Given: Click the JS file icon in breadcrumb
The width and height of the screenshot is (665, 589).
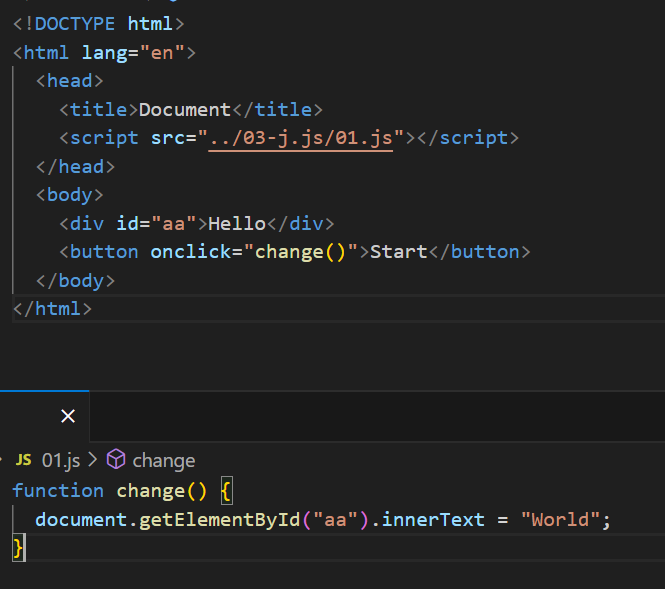Looking at the screenshot, I should [x=23, y=460].
